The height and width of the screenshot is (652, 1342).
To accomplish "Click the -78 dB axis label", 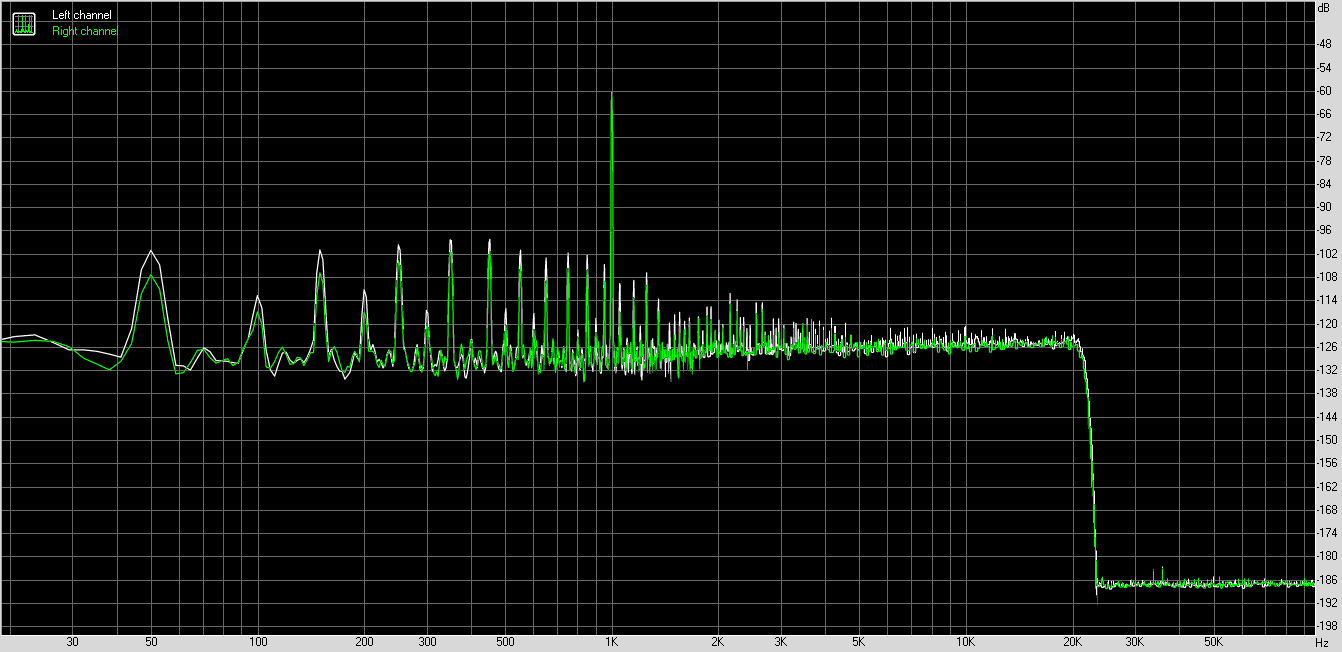I will coord(1326,160).
